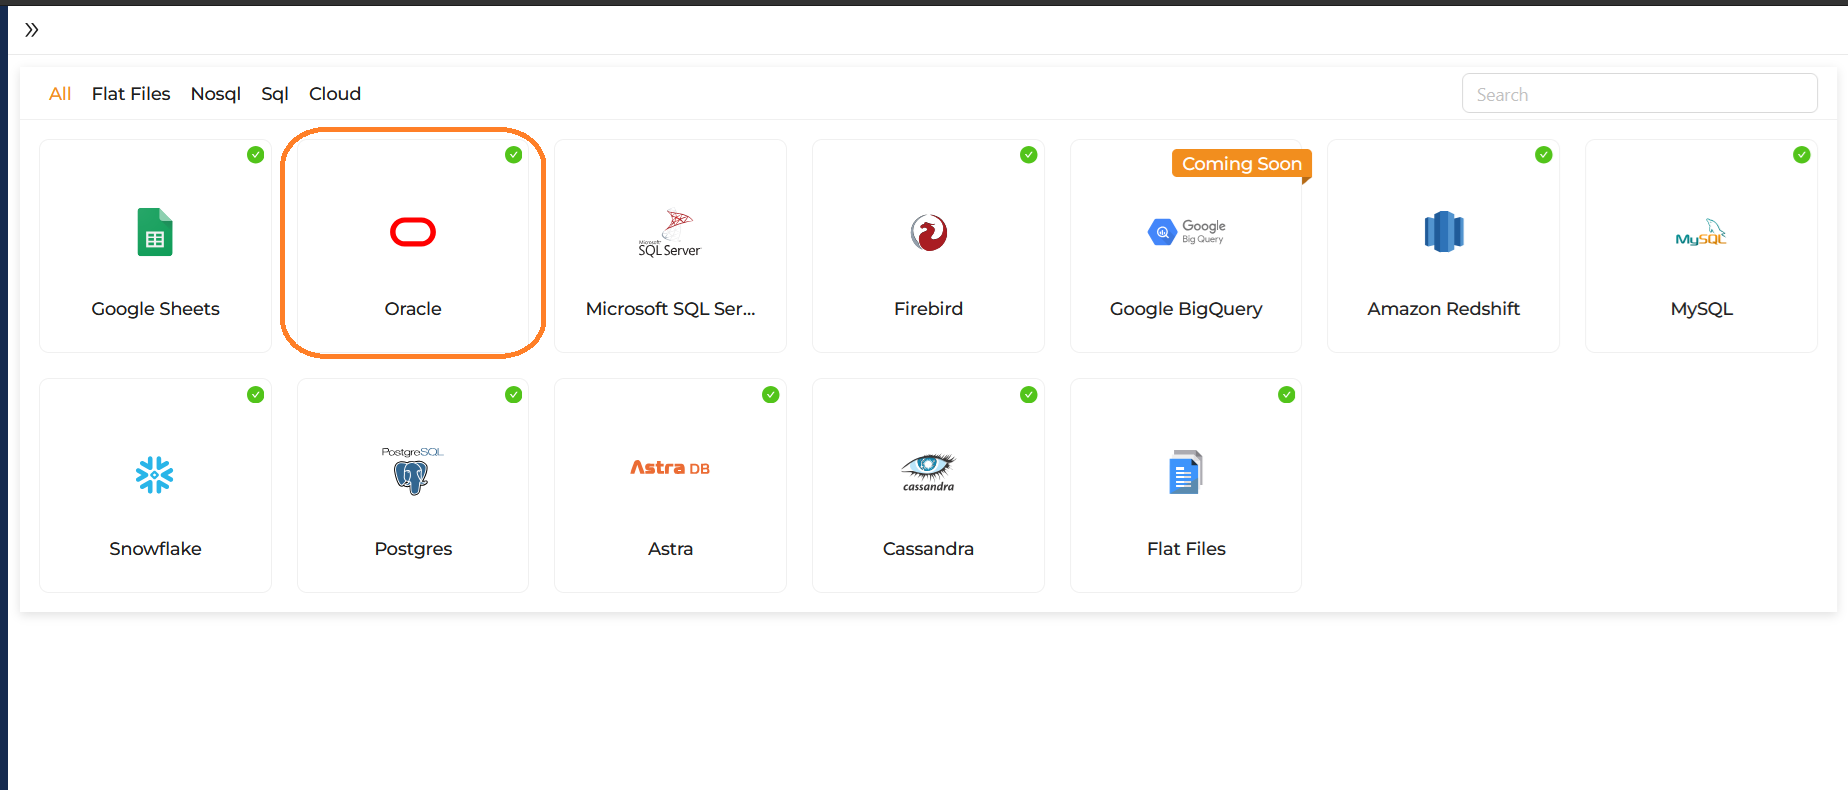Select the Oracle database connector

coord(412,245)
